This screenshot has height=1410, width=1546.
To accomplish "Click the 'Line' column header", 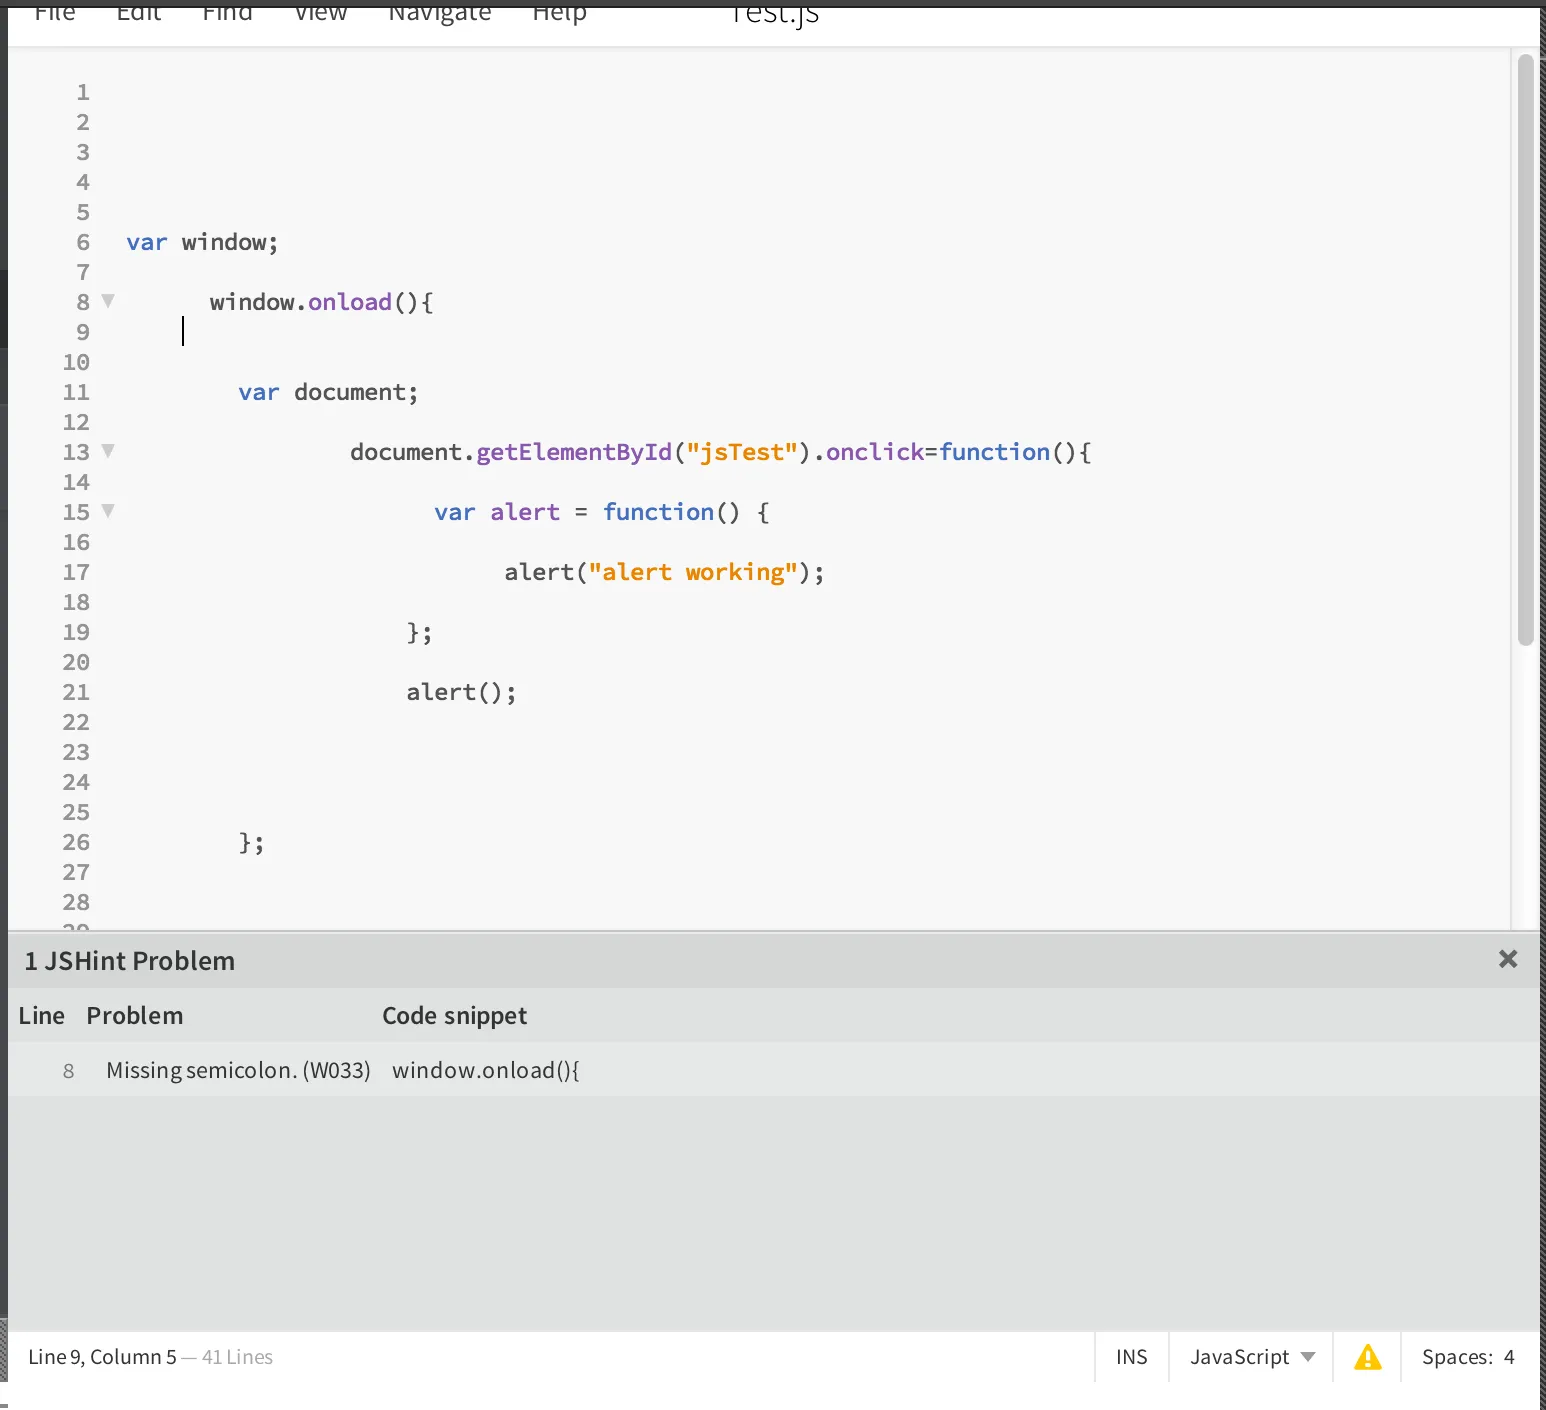I will [x=42, y=1015].
